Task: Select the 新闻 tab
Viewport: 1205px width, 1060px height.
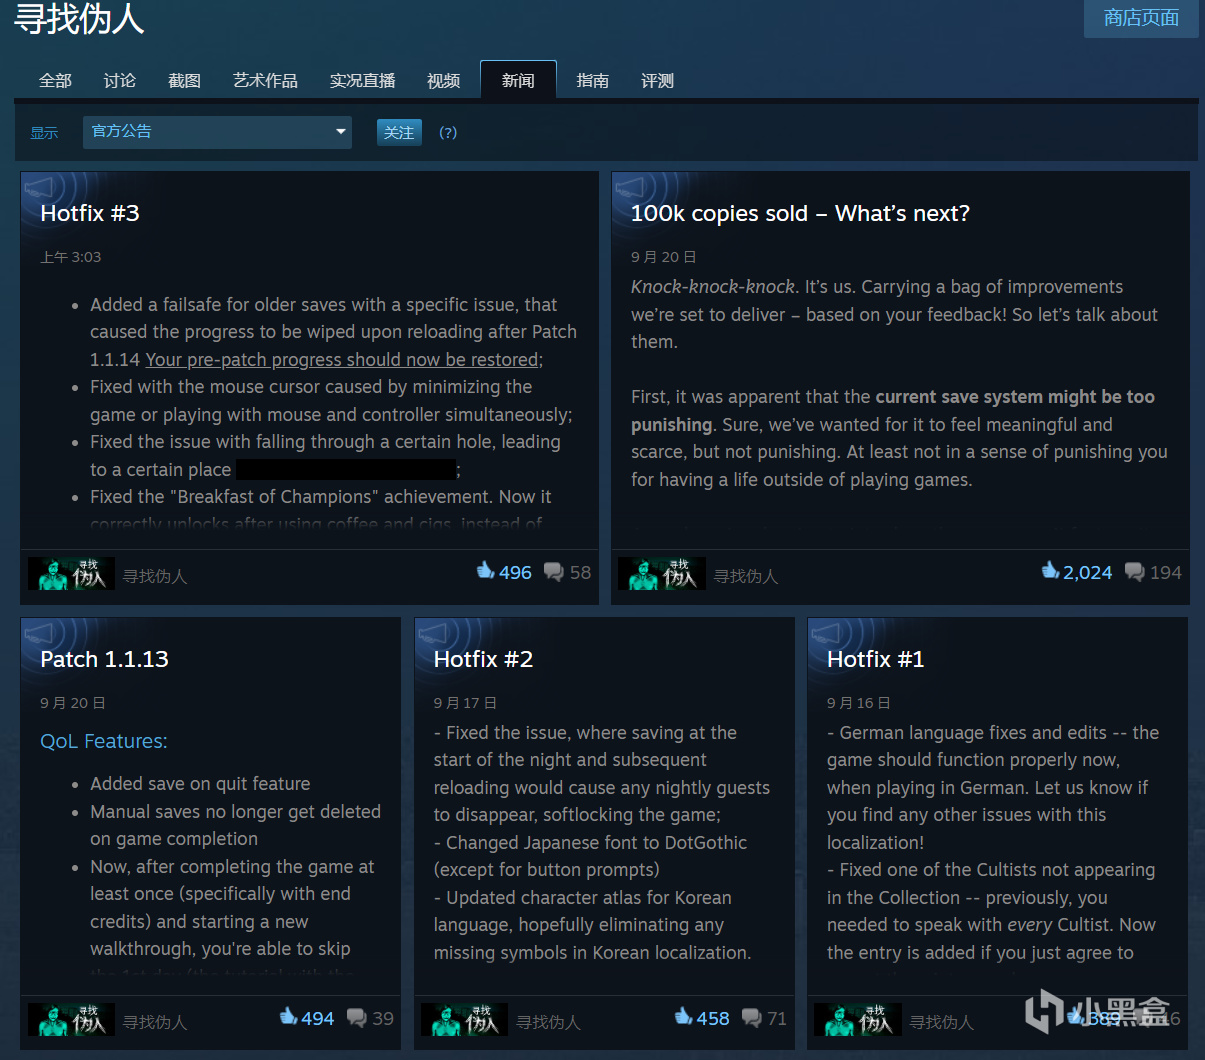Action: click(x=518, y=81)
